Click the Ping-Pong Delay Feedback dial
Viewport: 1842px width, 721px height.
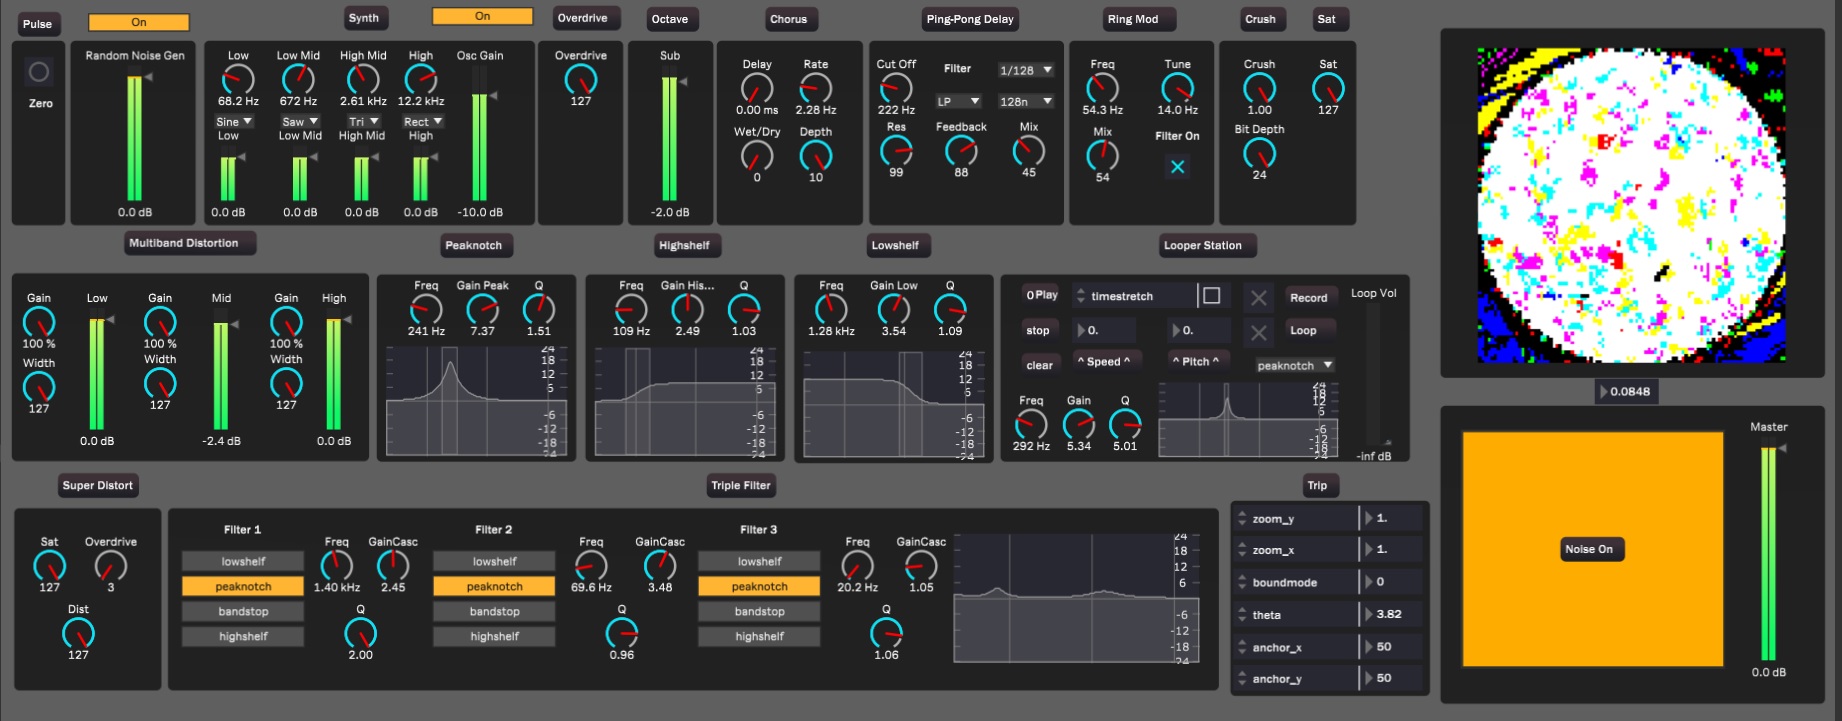click(x=961, y=151)
